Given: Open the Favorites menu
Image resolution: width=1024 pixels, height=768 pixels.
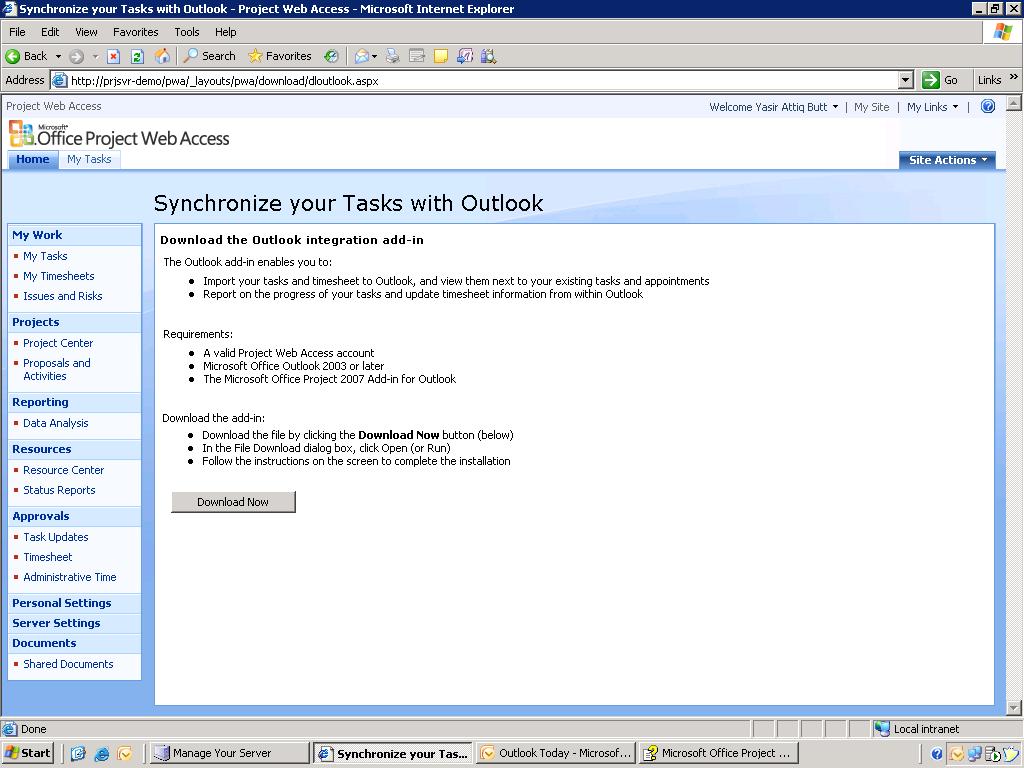Looking at the screenshot, I should (x=135, y=32).
